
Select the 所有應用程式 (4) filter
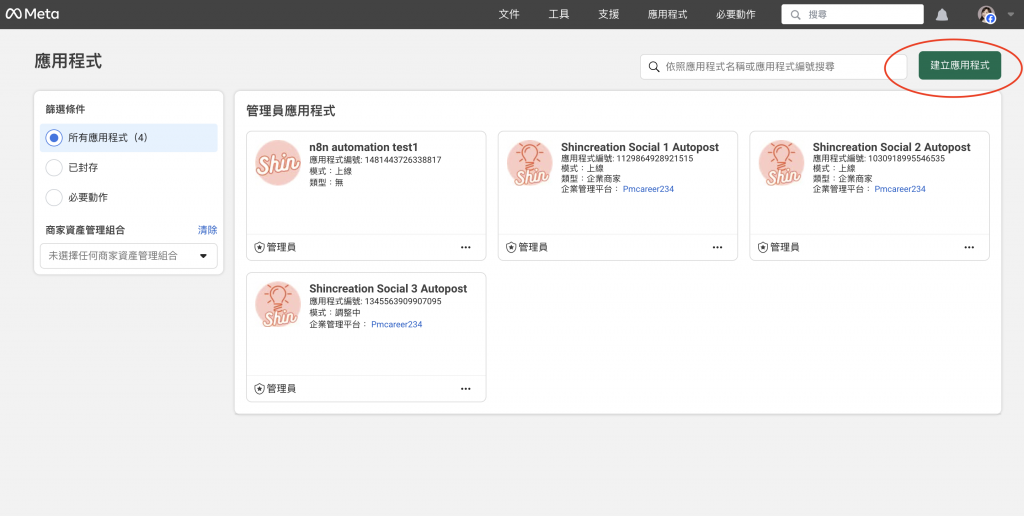point(129,138)
